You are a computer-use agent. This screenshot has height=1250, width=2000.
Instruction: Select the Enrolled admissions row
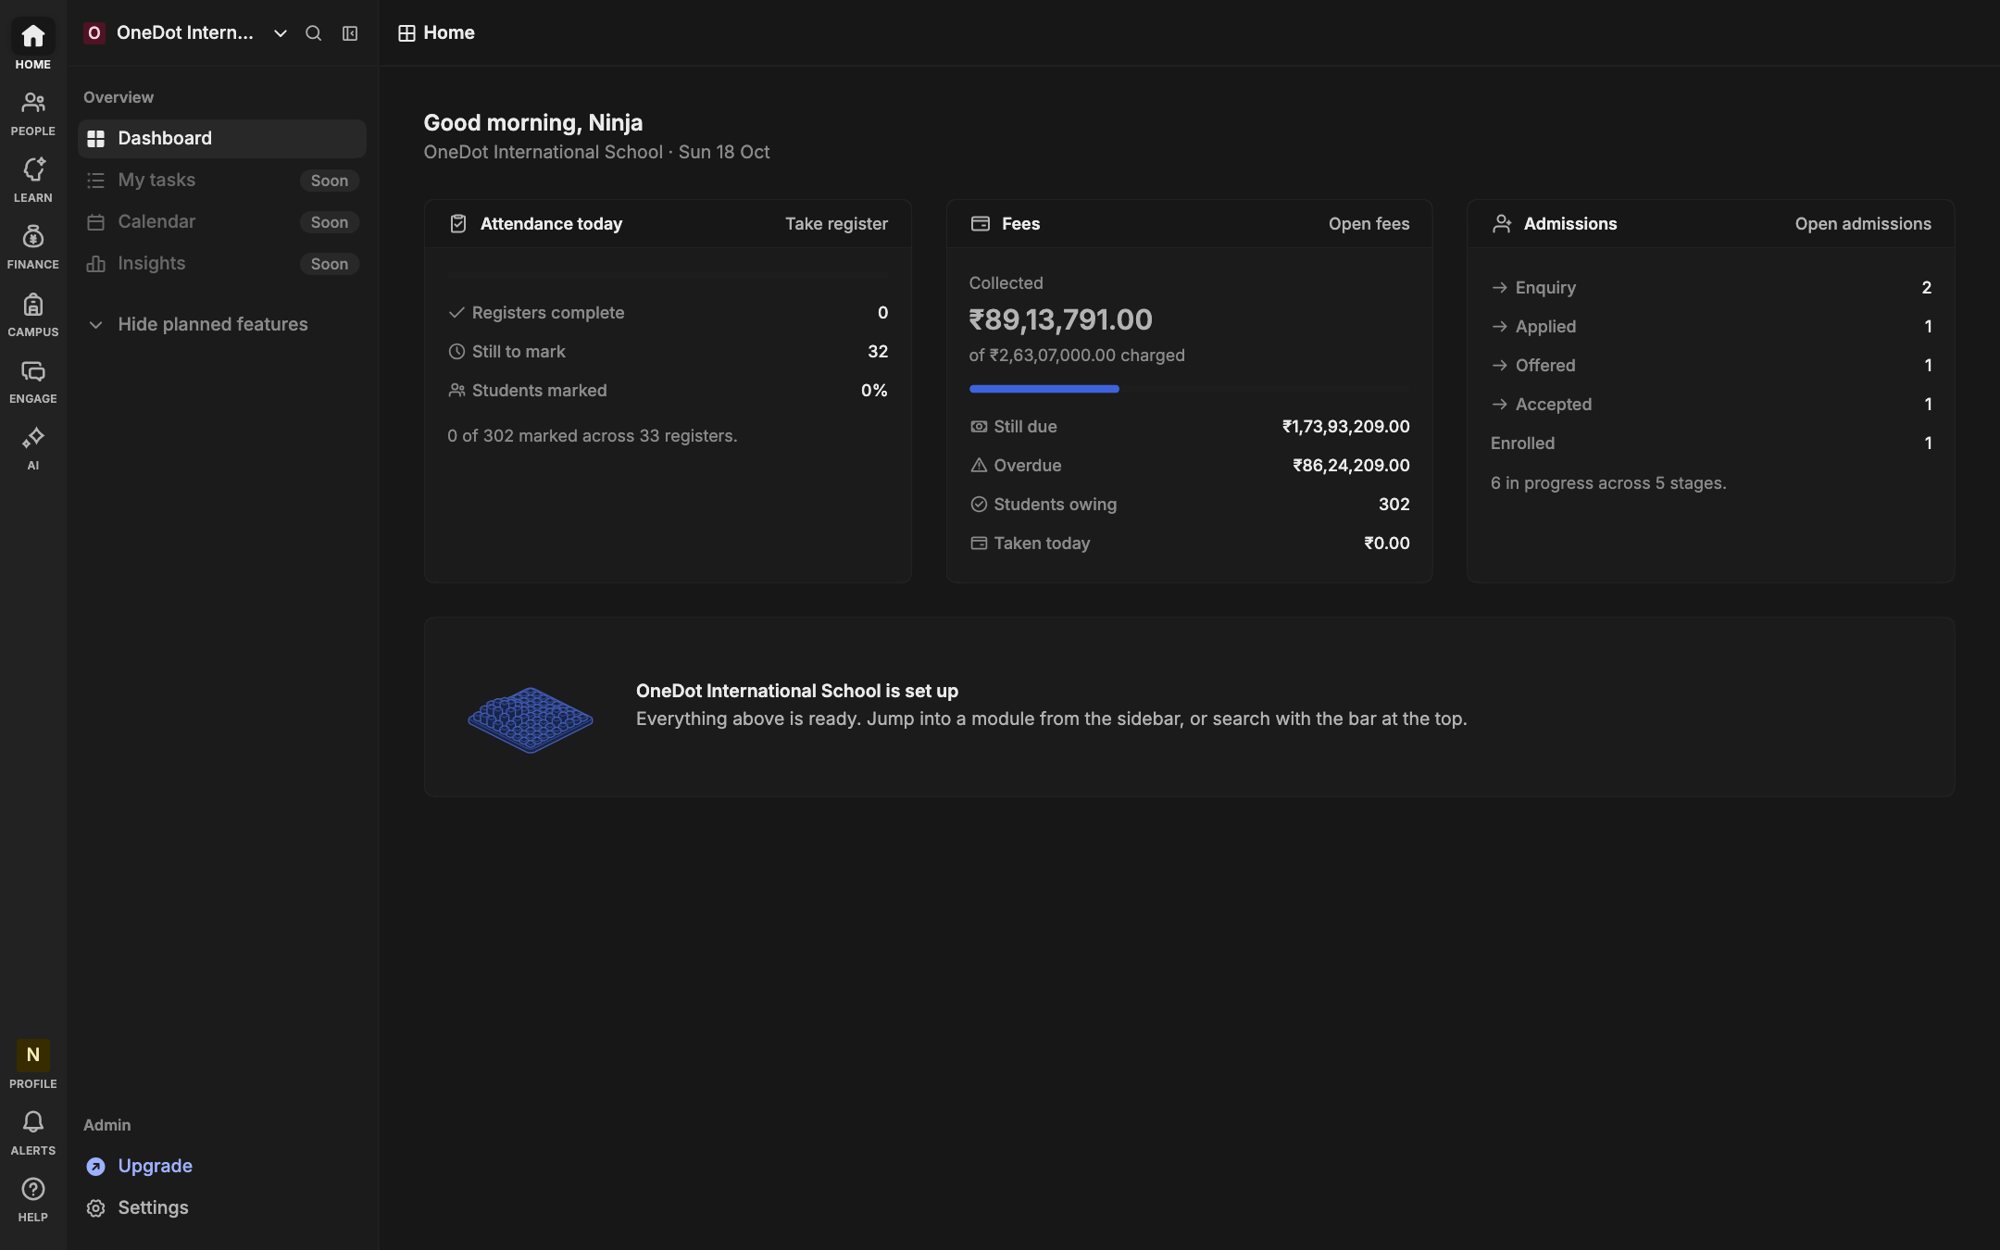(1711, 444)
